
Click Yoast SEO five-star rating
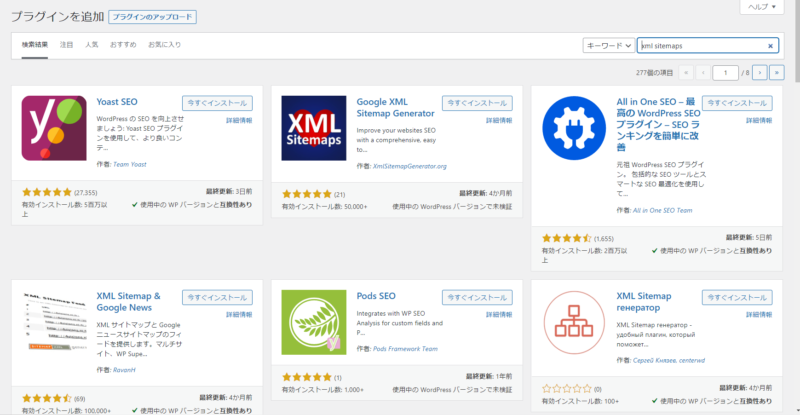47,192
